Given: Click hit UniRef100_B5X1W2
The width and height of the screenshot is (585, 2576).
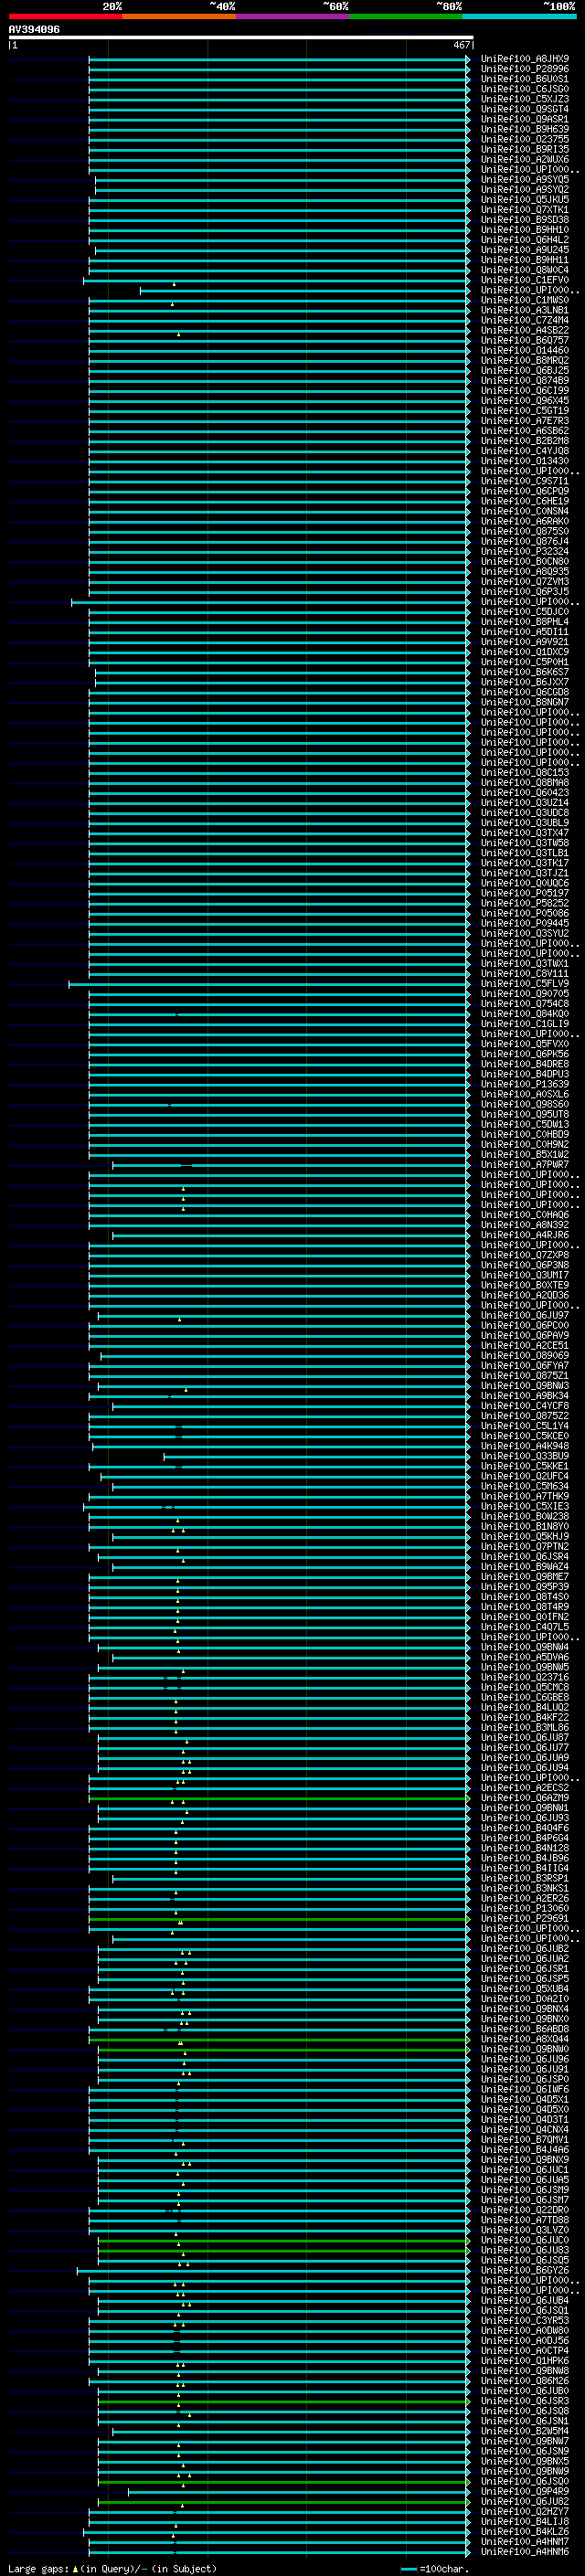Looking at the screenshot, I should click(x=525, y=1154).
